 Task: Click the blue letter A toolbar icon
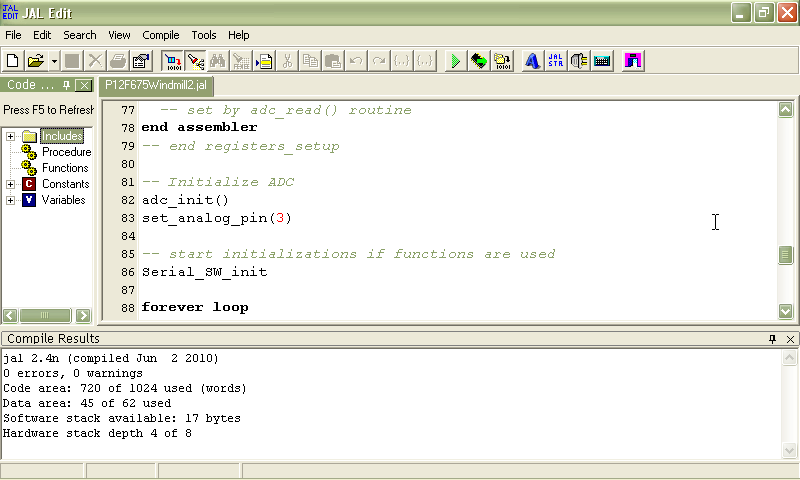(x=532, y=61)
